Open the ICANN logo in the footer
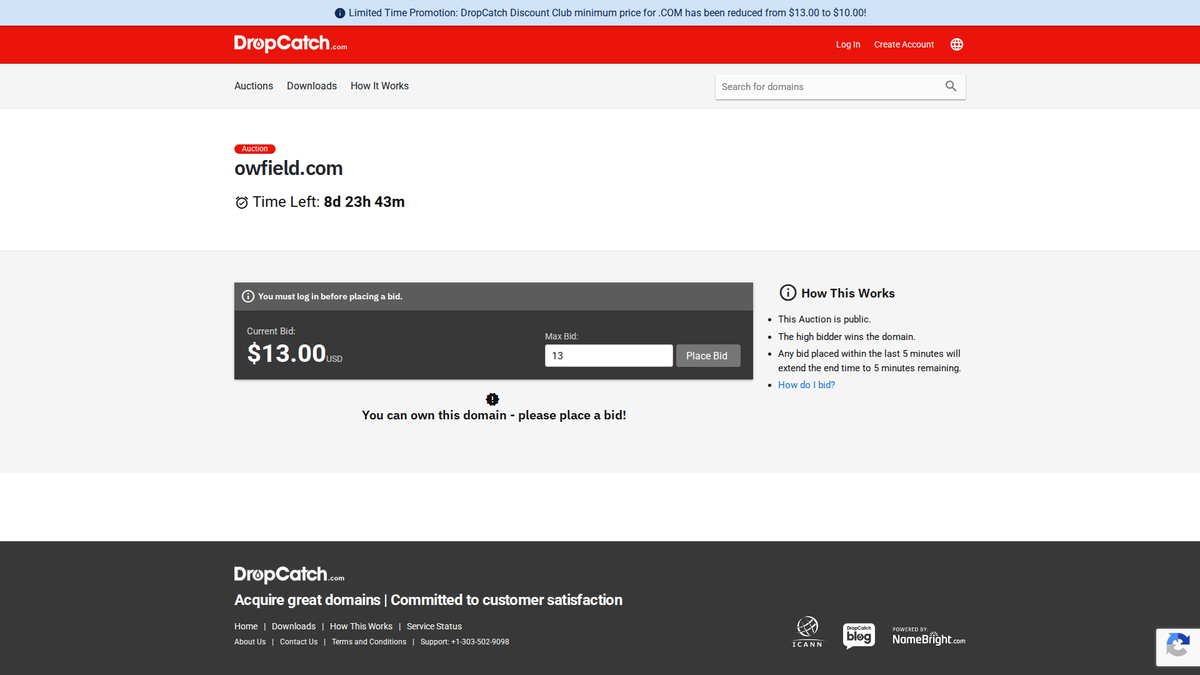This screenshot has height=675, width=1200. pos(807,631)
